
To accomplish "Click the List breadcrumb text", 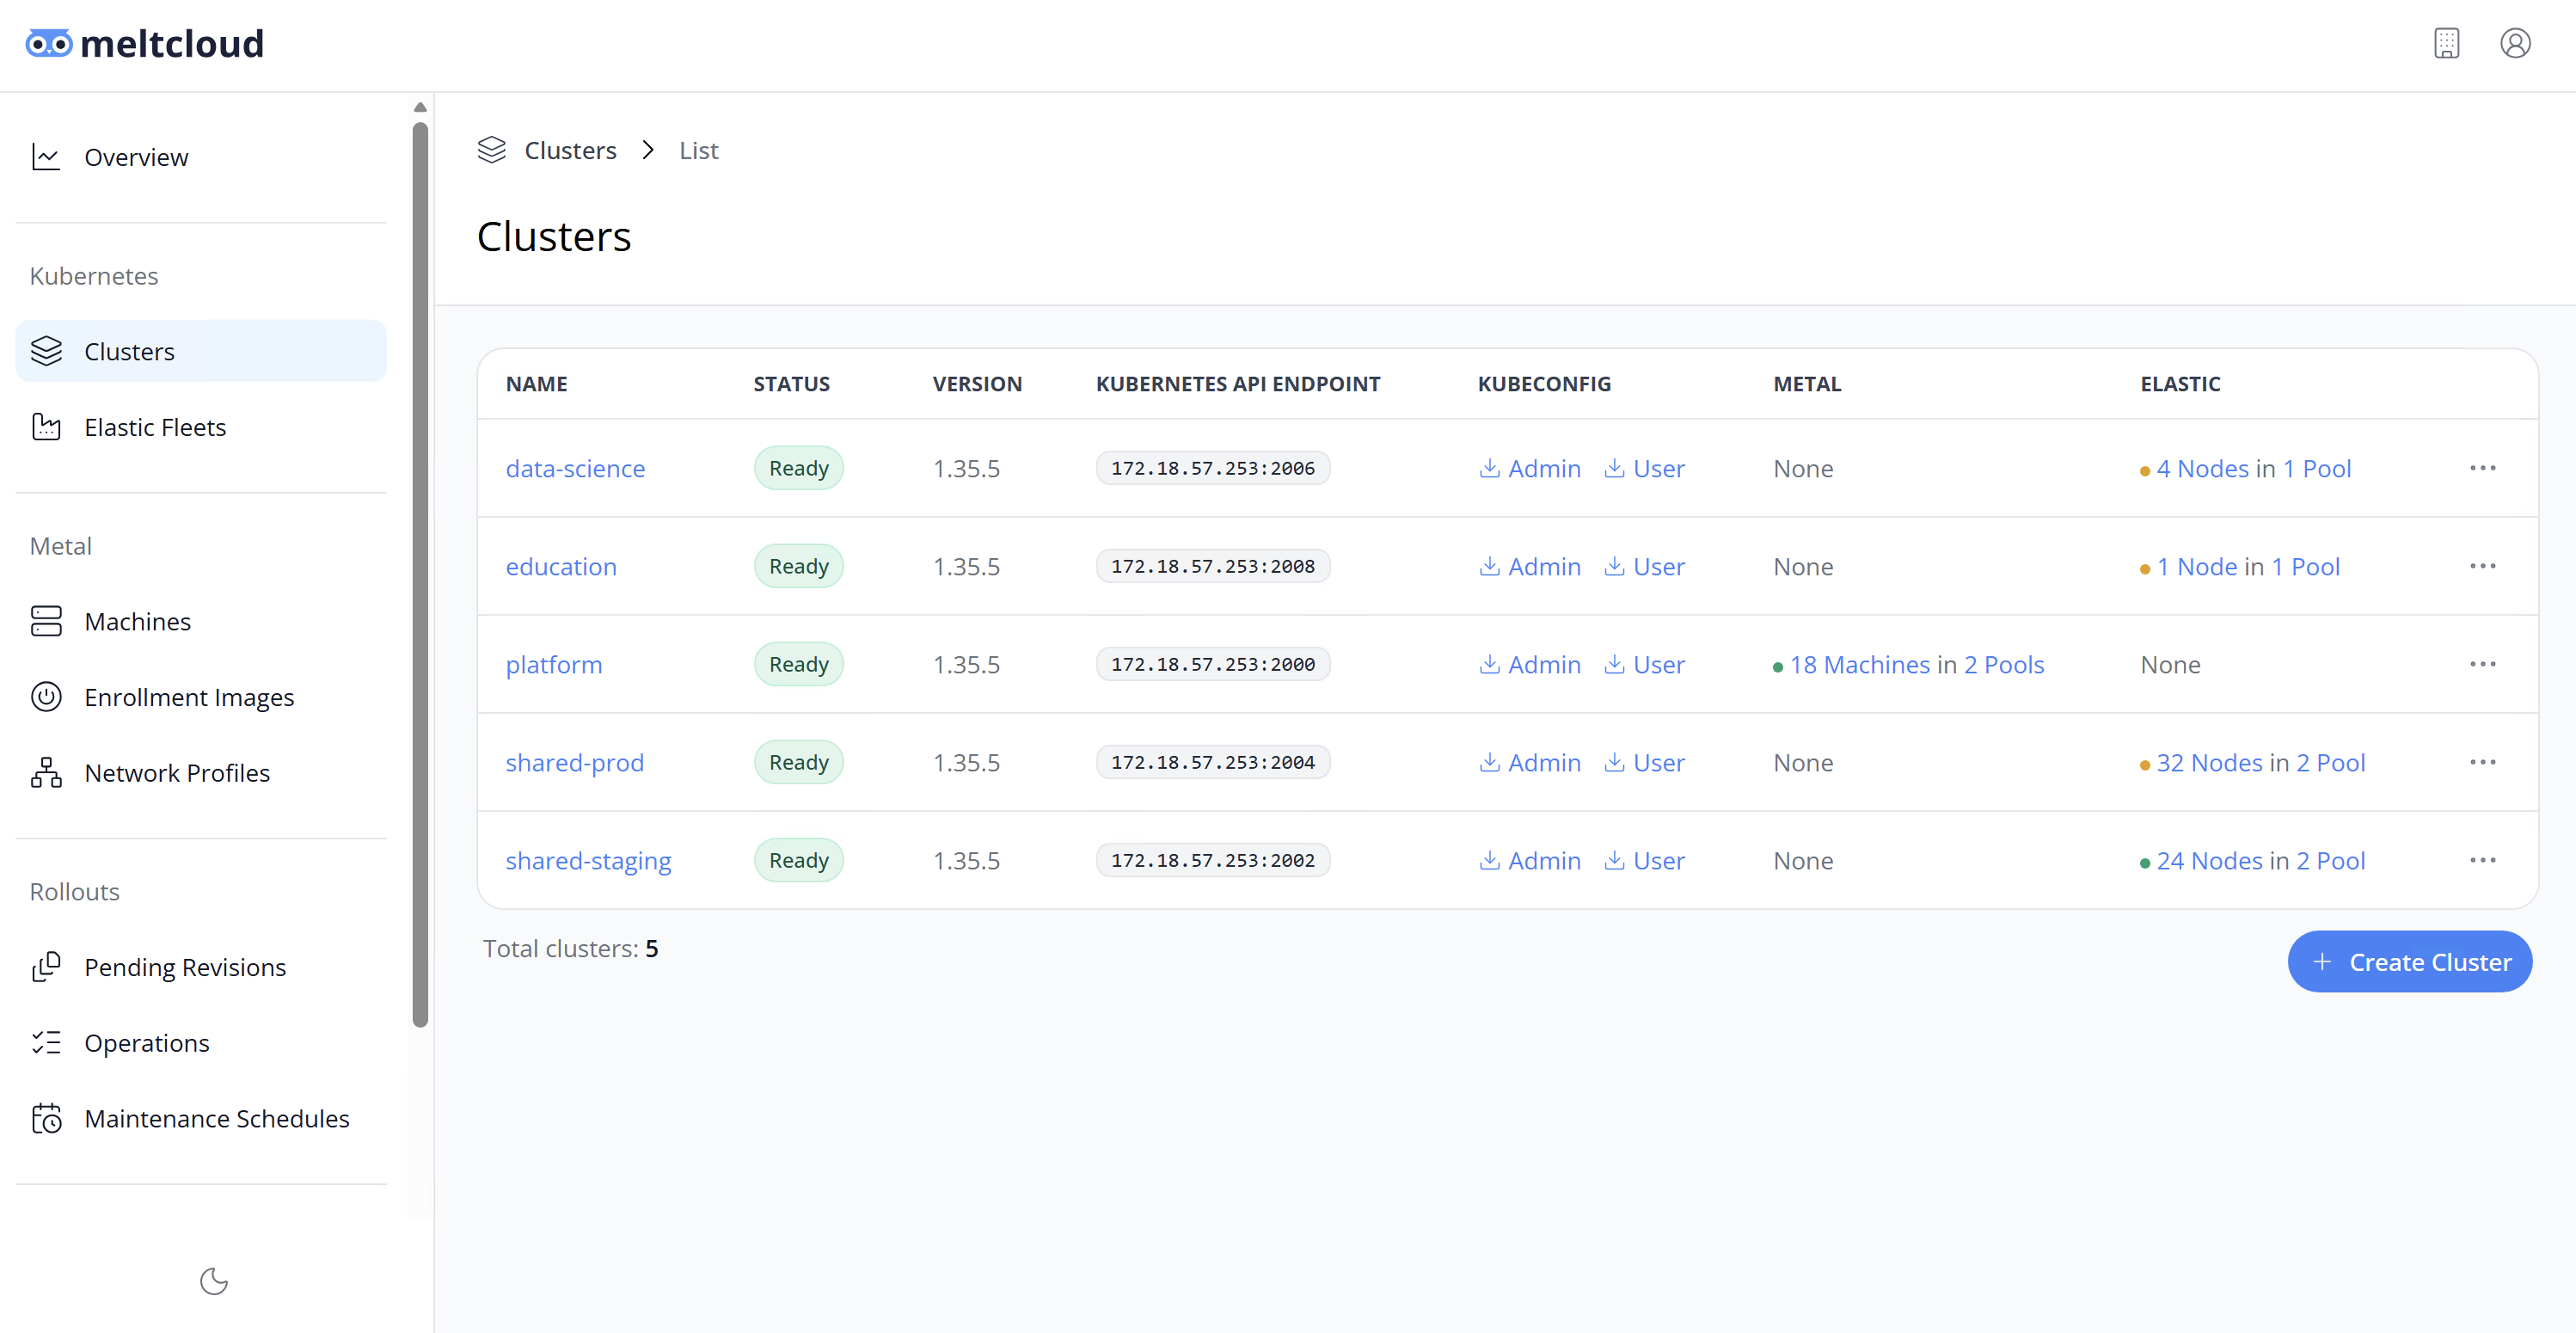I will (698, 150).
